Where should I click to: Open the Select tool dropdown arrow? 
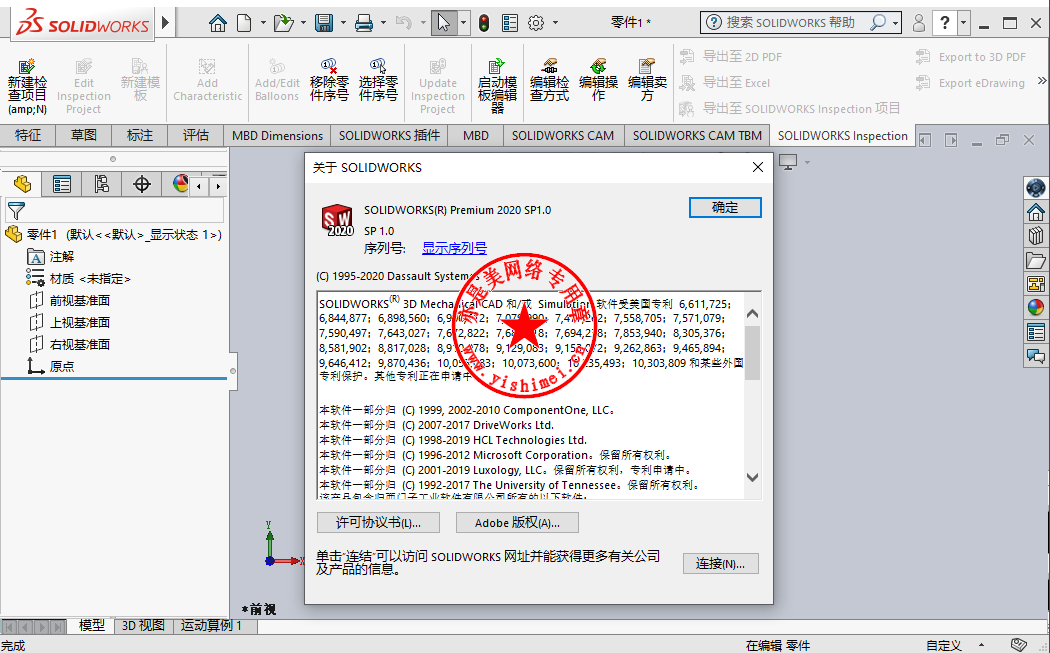coord(463,23)
